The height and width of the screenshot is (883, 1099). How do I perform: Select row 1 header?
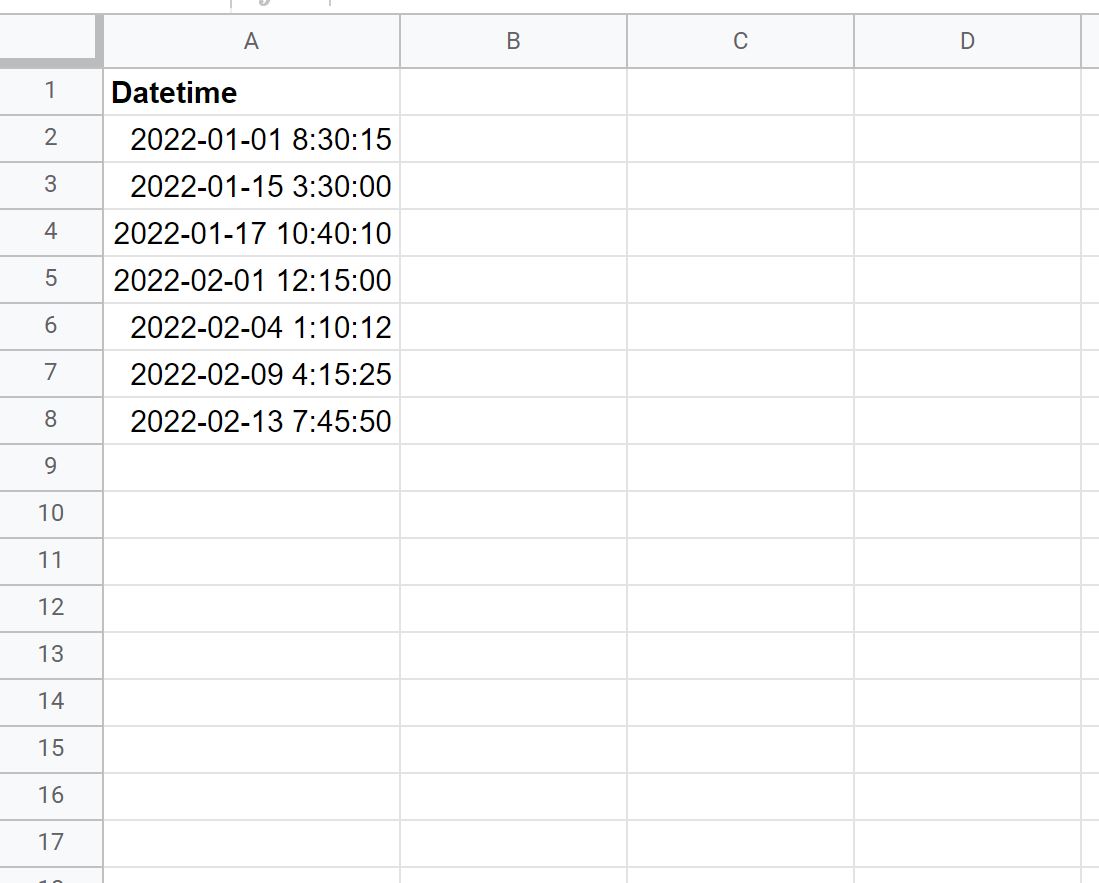[x=50, y=92]
